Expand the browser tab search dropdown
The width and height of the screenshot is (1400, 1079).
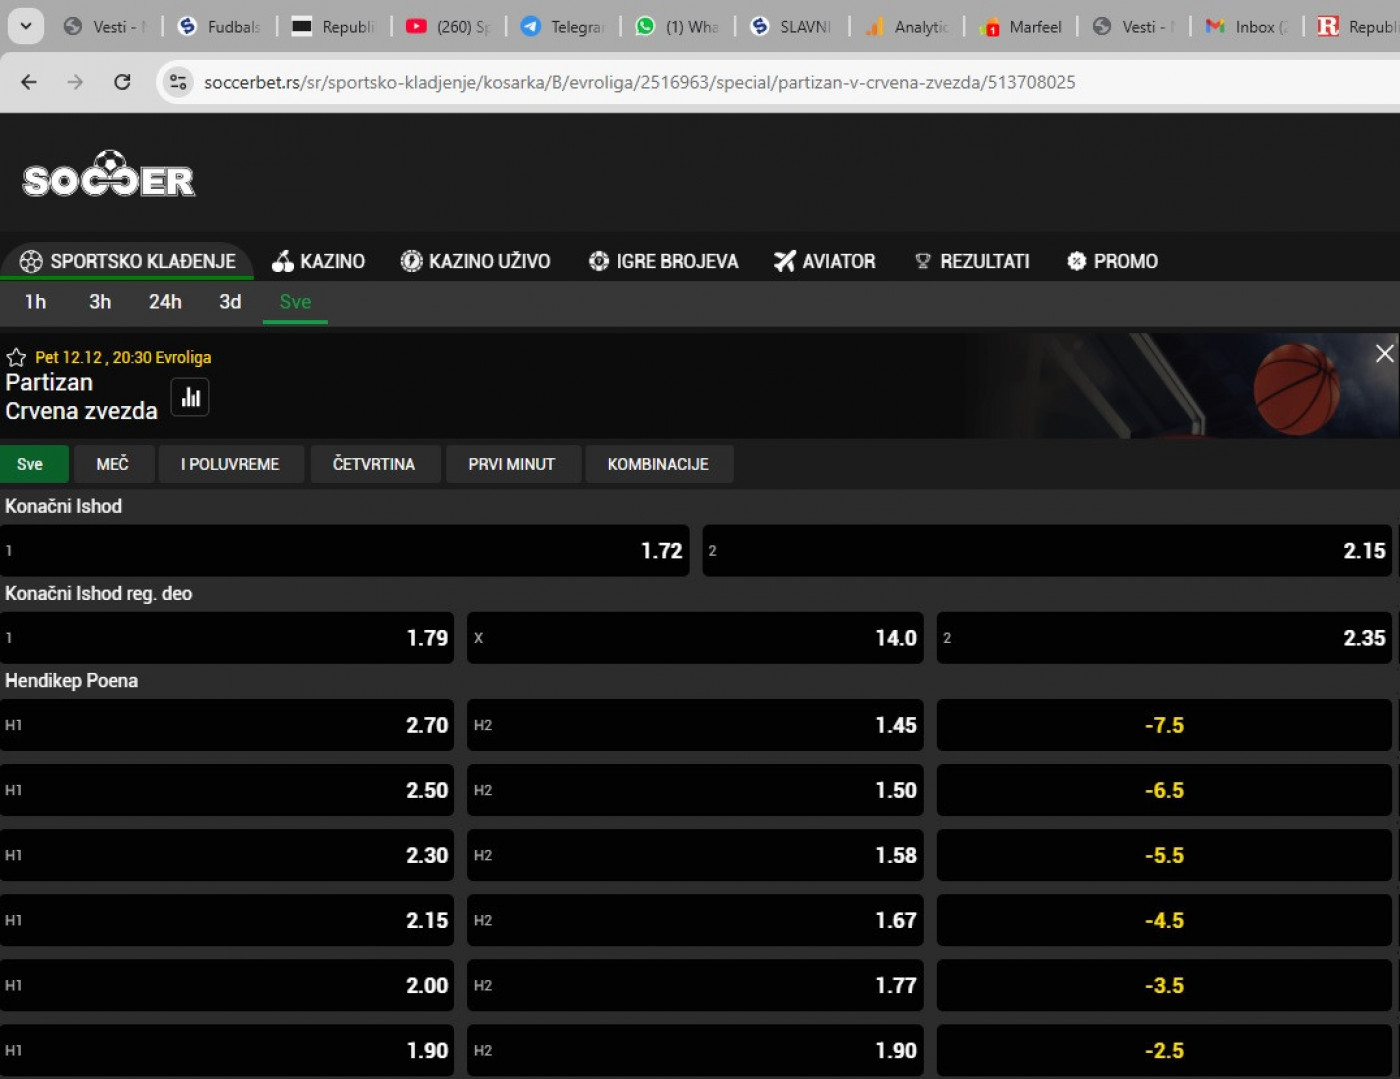(26, 26)
